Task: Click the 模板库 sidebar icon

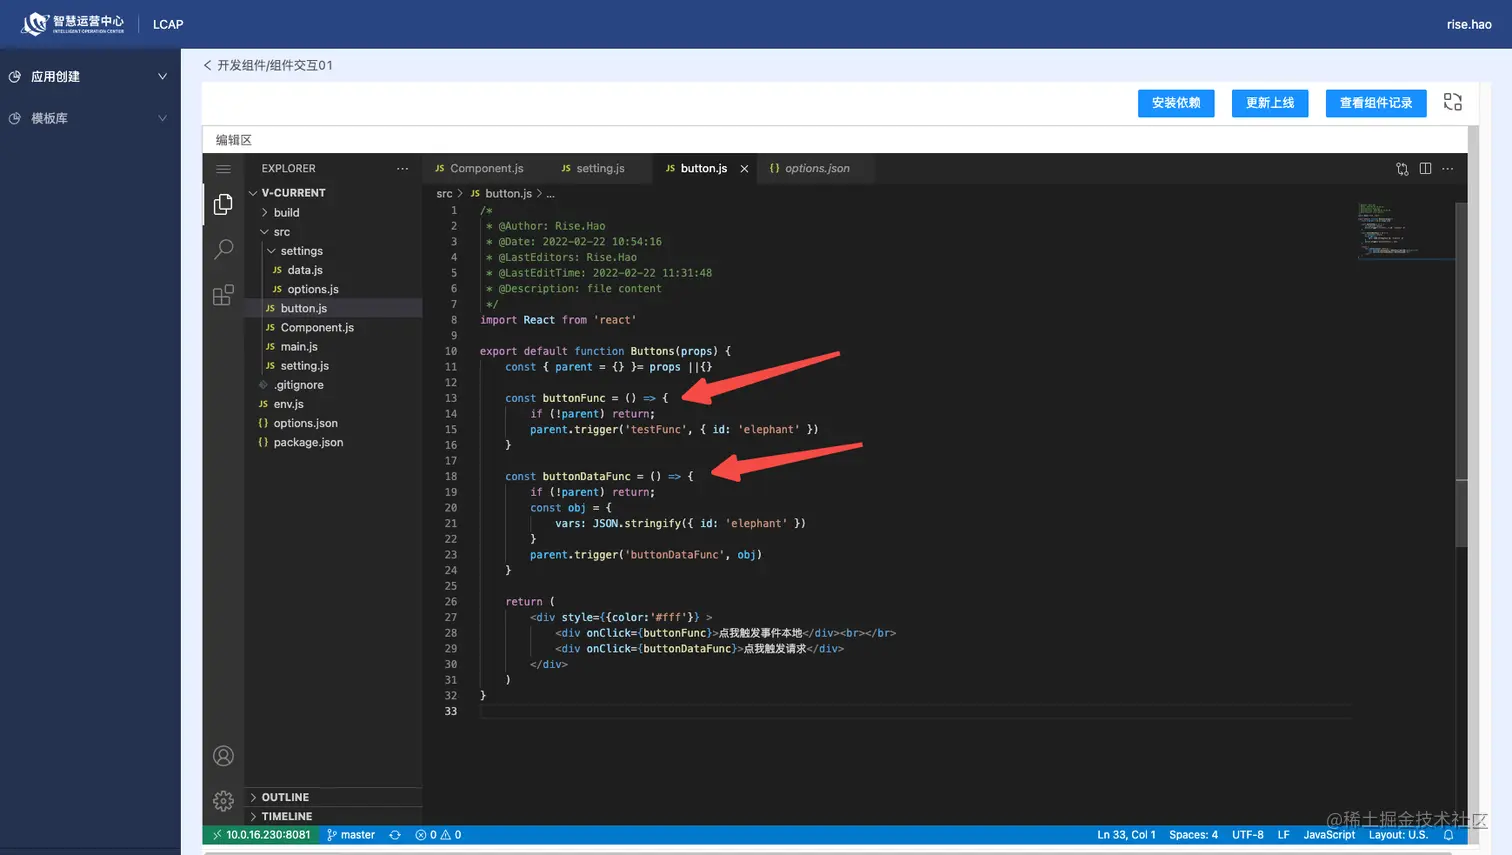Action: coord(15,118)
